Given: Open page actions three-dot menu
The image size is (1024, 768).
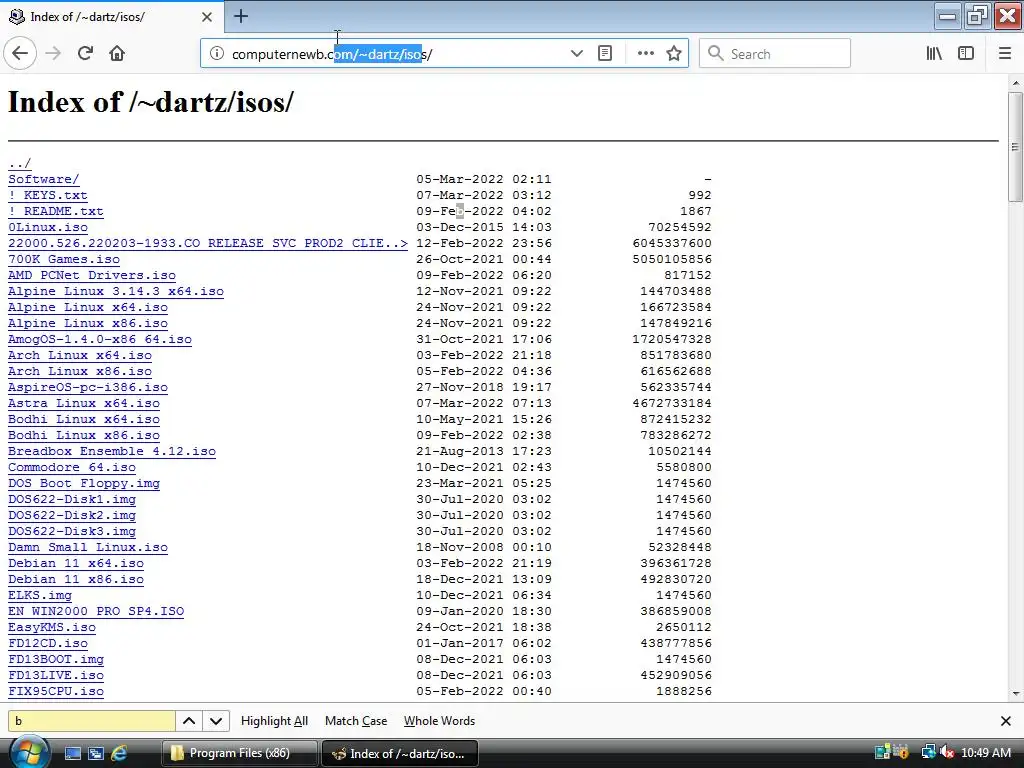Looking at the screenshot, I should tap(645, 54).
